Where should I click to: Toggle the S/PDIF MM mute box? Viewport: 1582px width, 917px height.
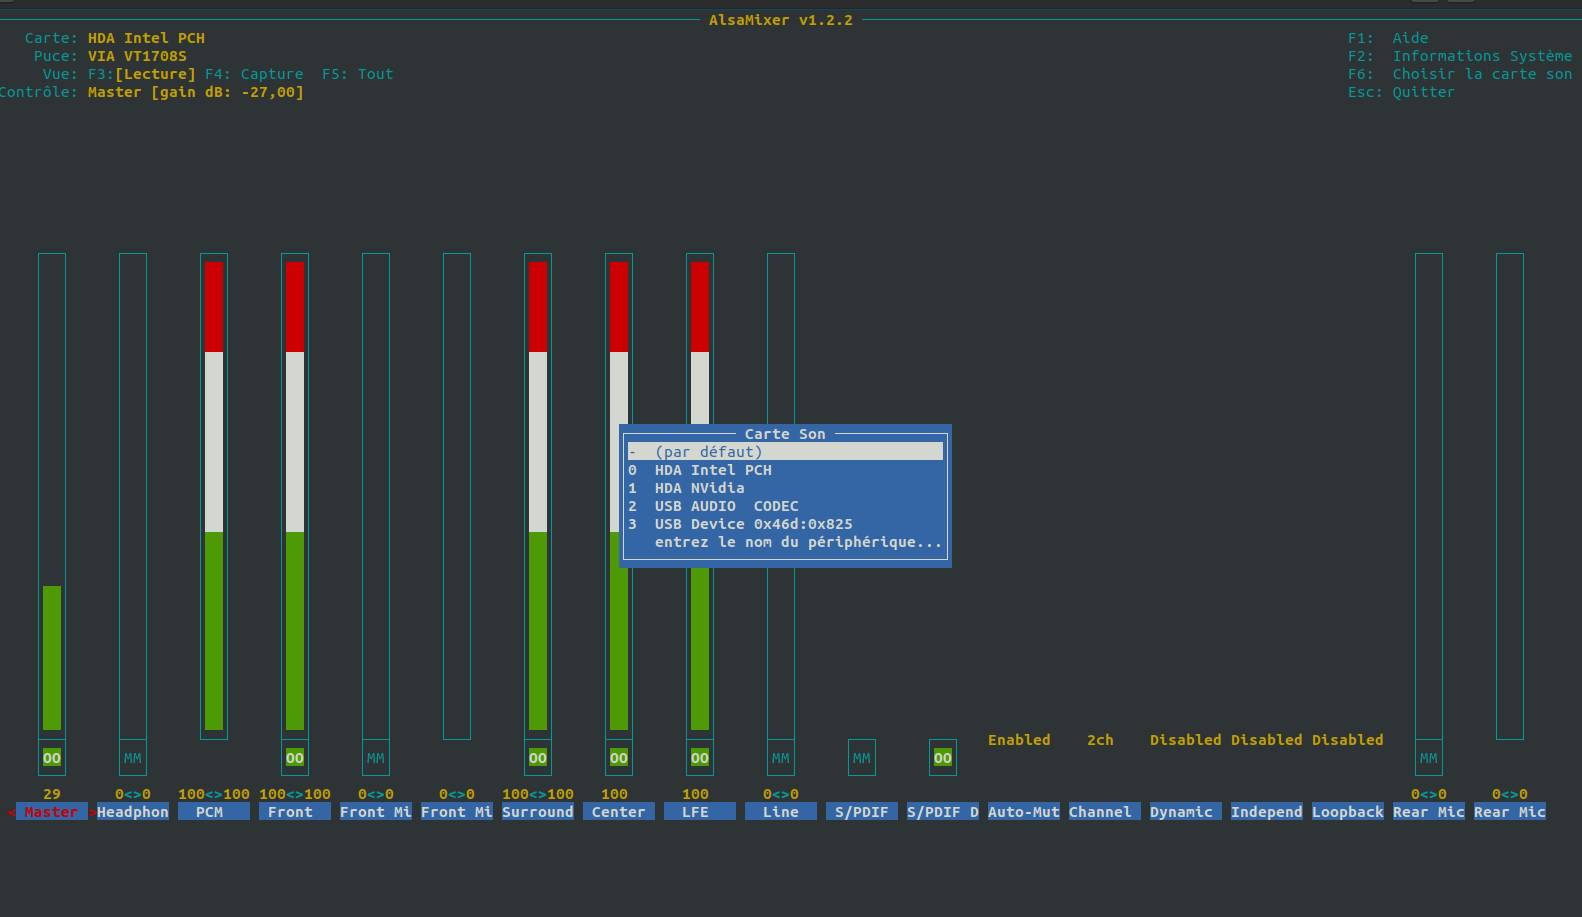(862, 758)
